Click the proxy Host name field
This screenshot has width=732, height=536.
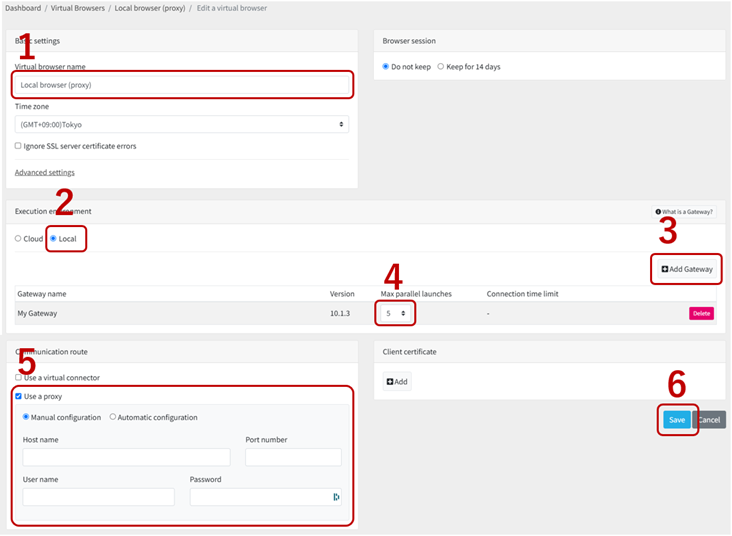tap(127, 457)
